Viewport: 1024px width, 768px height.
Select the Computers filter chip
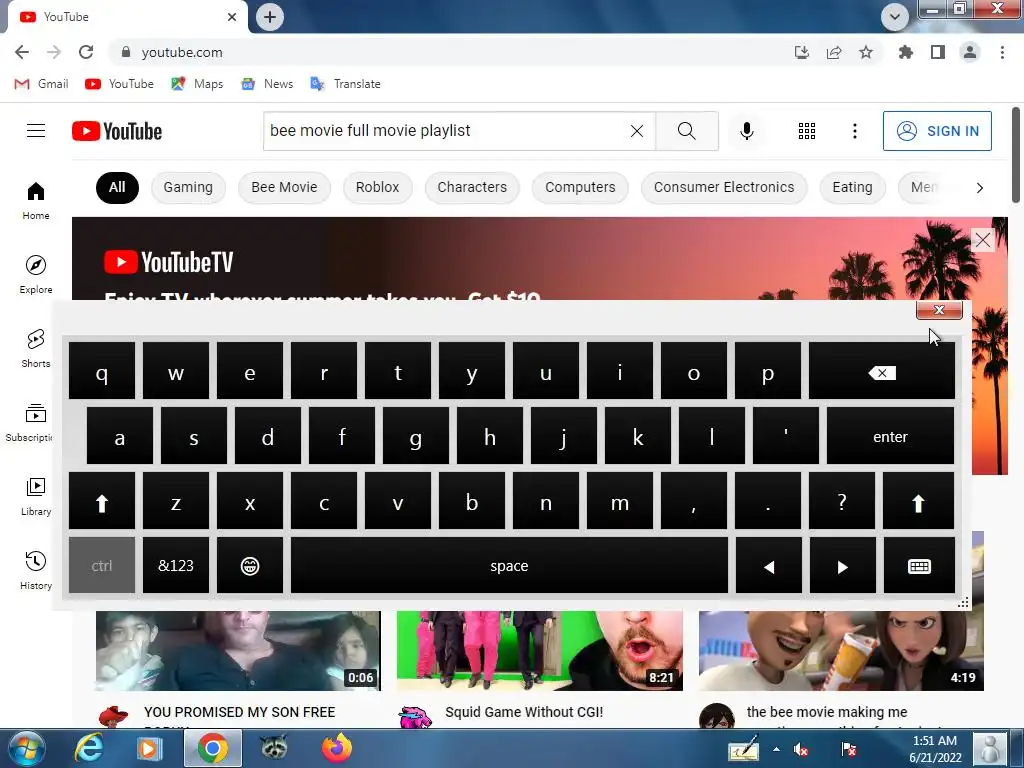[x=580, y=187]
